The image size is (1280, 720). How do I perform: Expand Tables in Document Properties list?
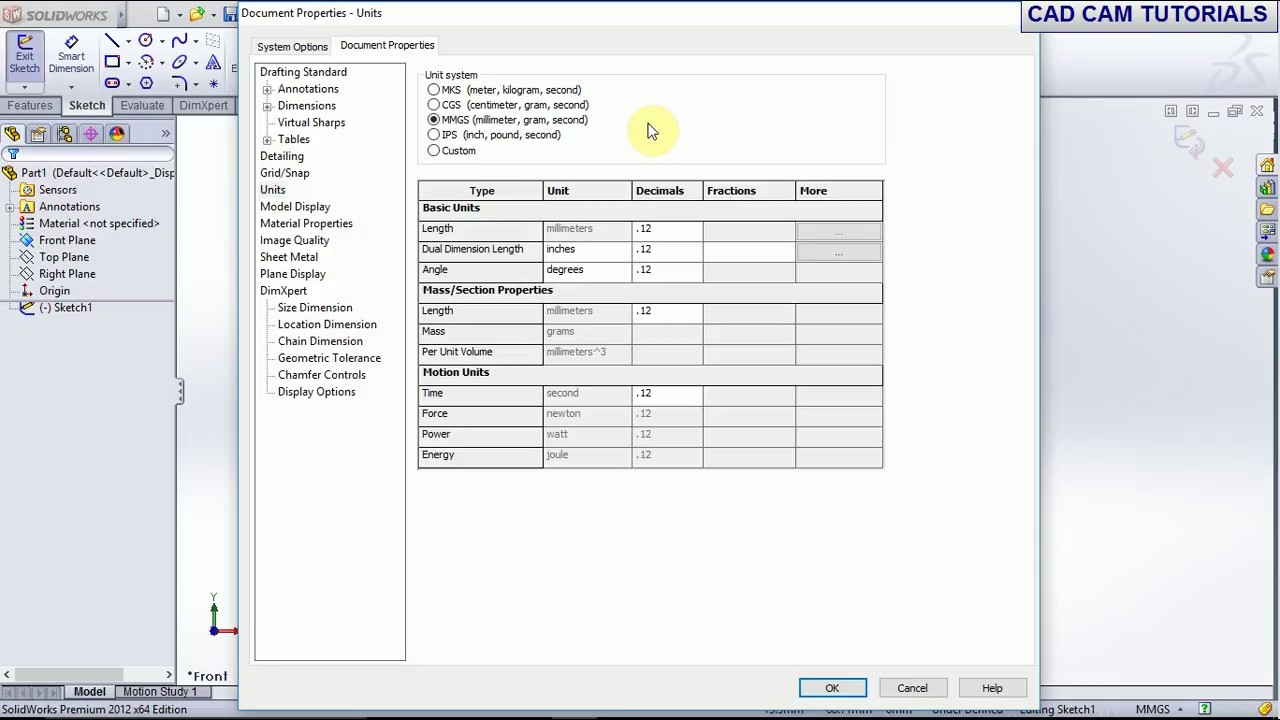267,140
